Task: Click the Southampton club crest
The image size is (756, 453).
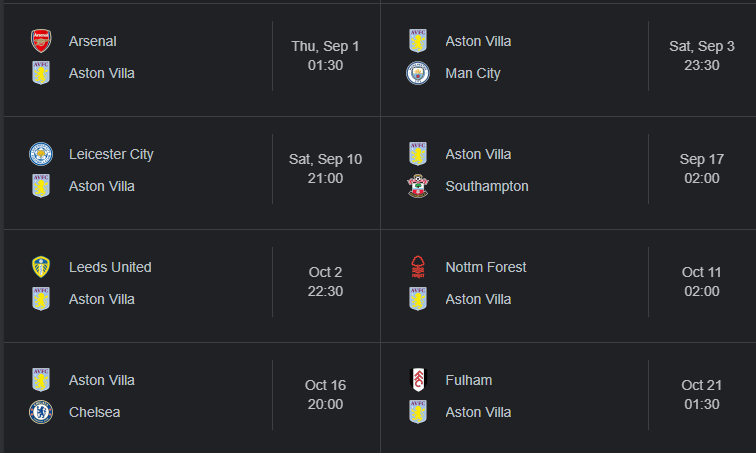Action: pos(418,186)
